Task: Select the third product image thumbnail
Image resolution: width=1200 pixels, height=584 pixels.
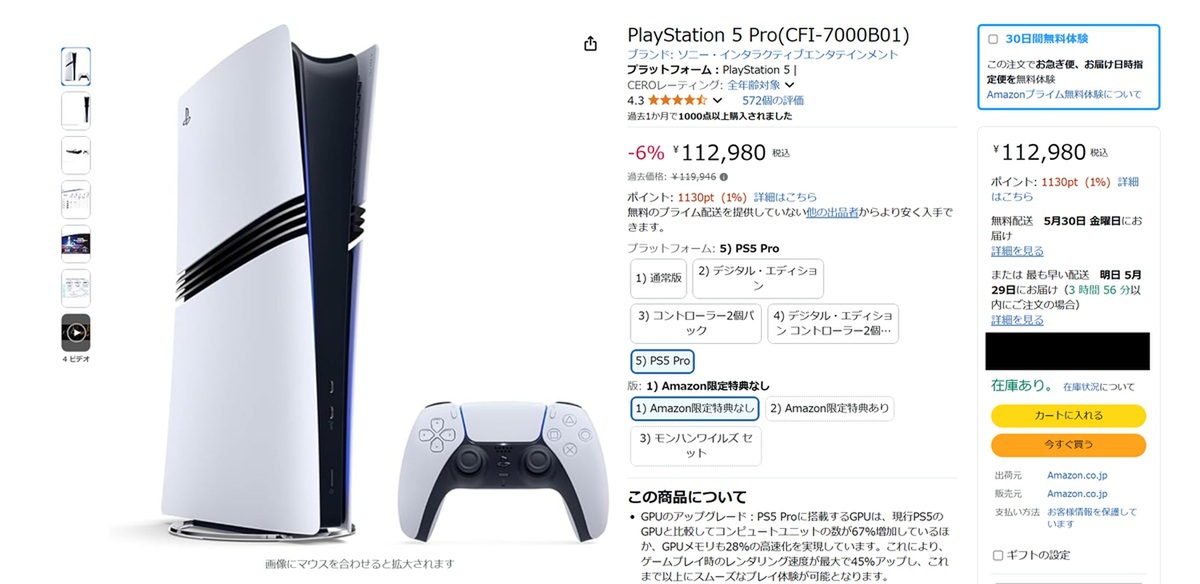Action: (76, 155)
